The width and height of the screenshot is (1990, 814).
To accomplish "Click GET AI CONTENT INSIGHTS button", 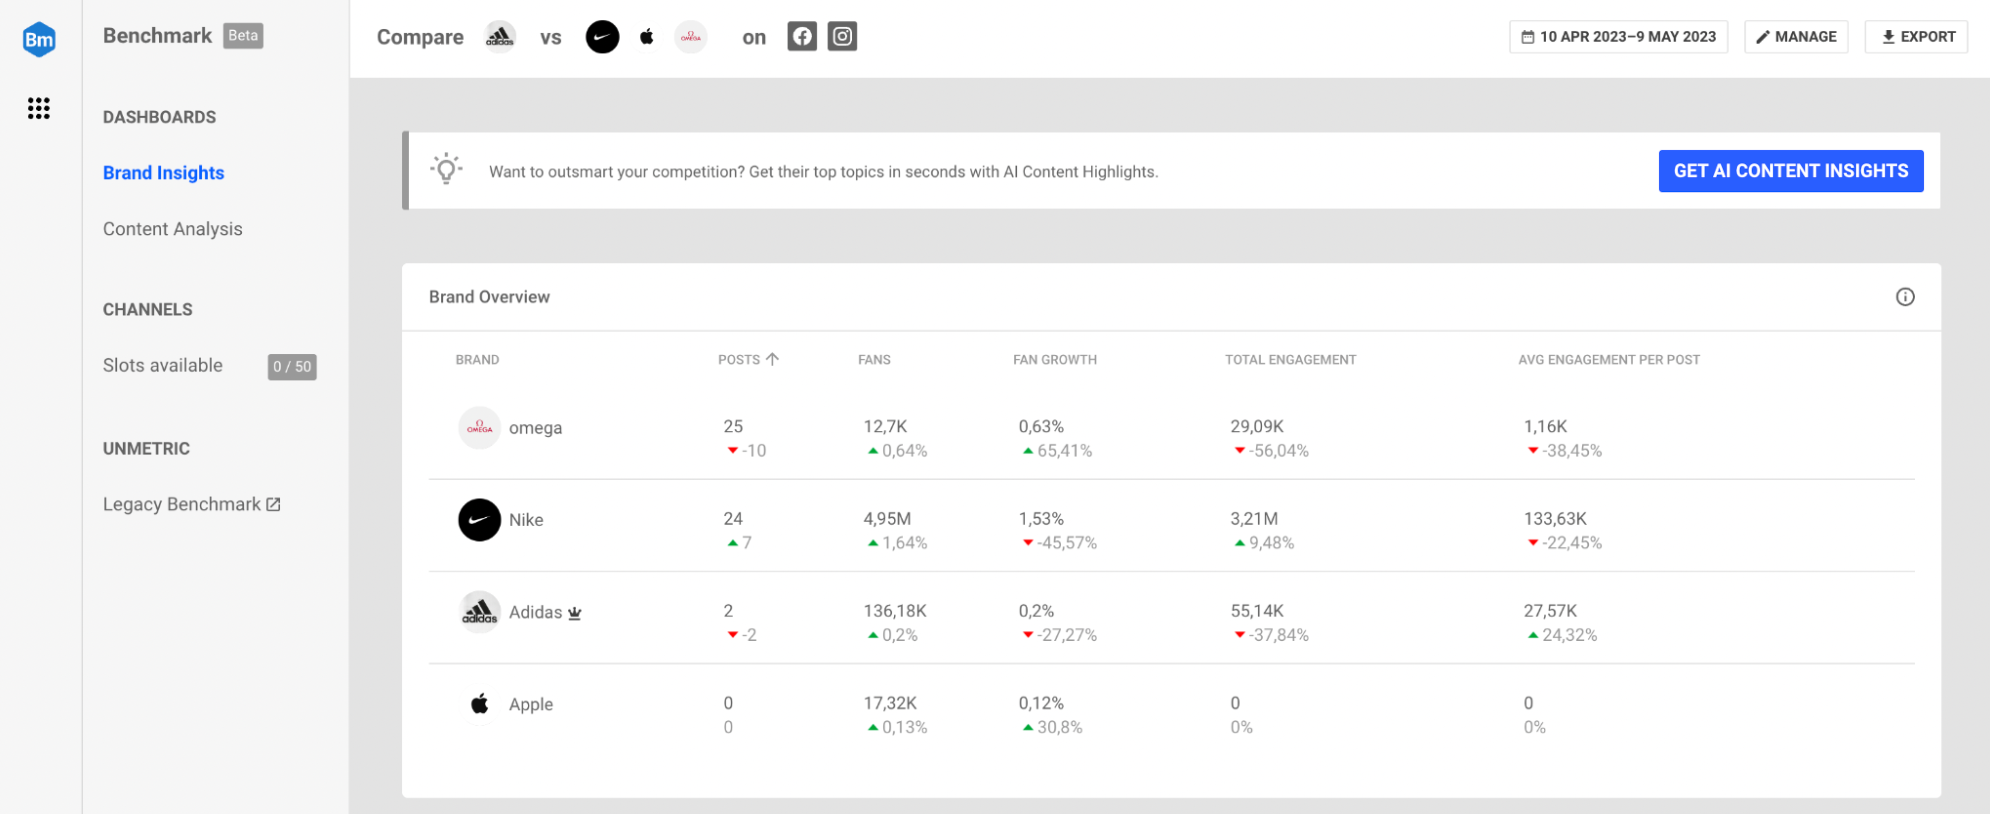I will 1791,171.
